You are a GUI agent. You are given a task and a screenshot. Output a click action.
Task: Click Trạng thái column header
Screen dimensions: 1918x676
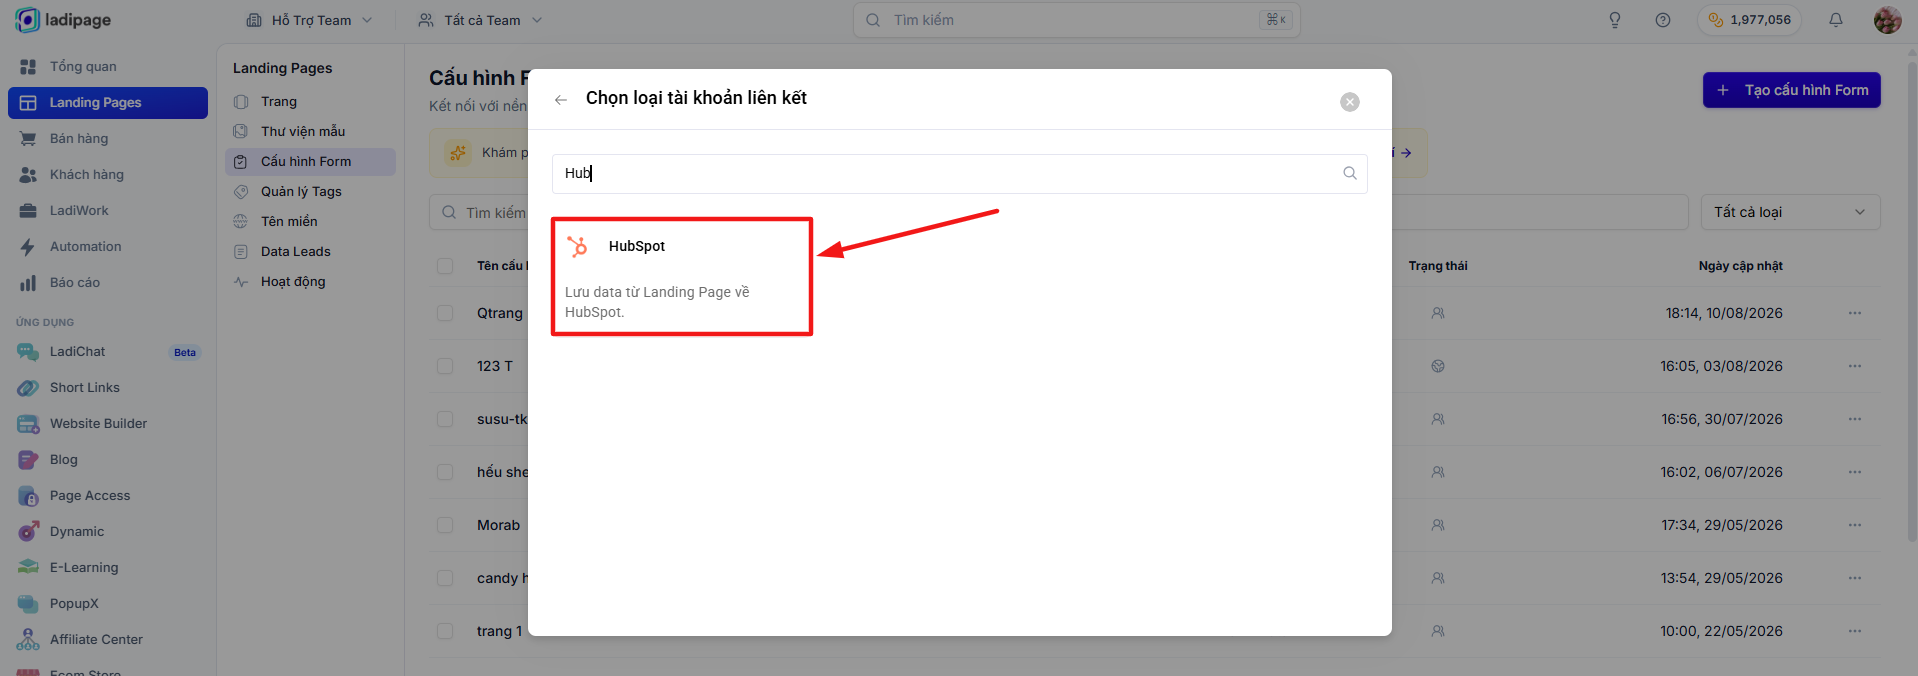coord(1438,266)
